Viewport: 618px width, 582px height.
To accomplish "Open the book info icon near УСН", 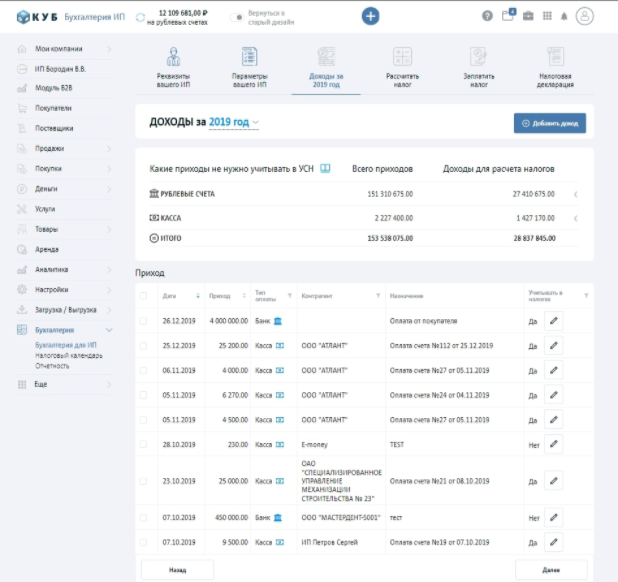I will (x=324, y=169).
